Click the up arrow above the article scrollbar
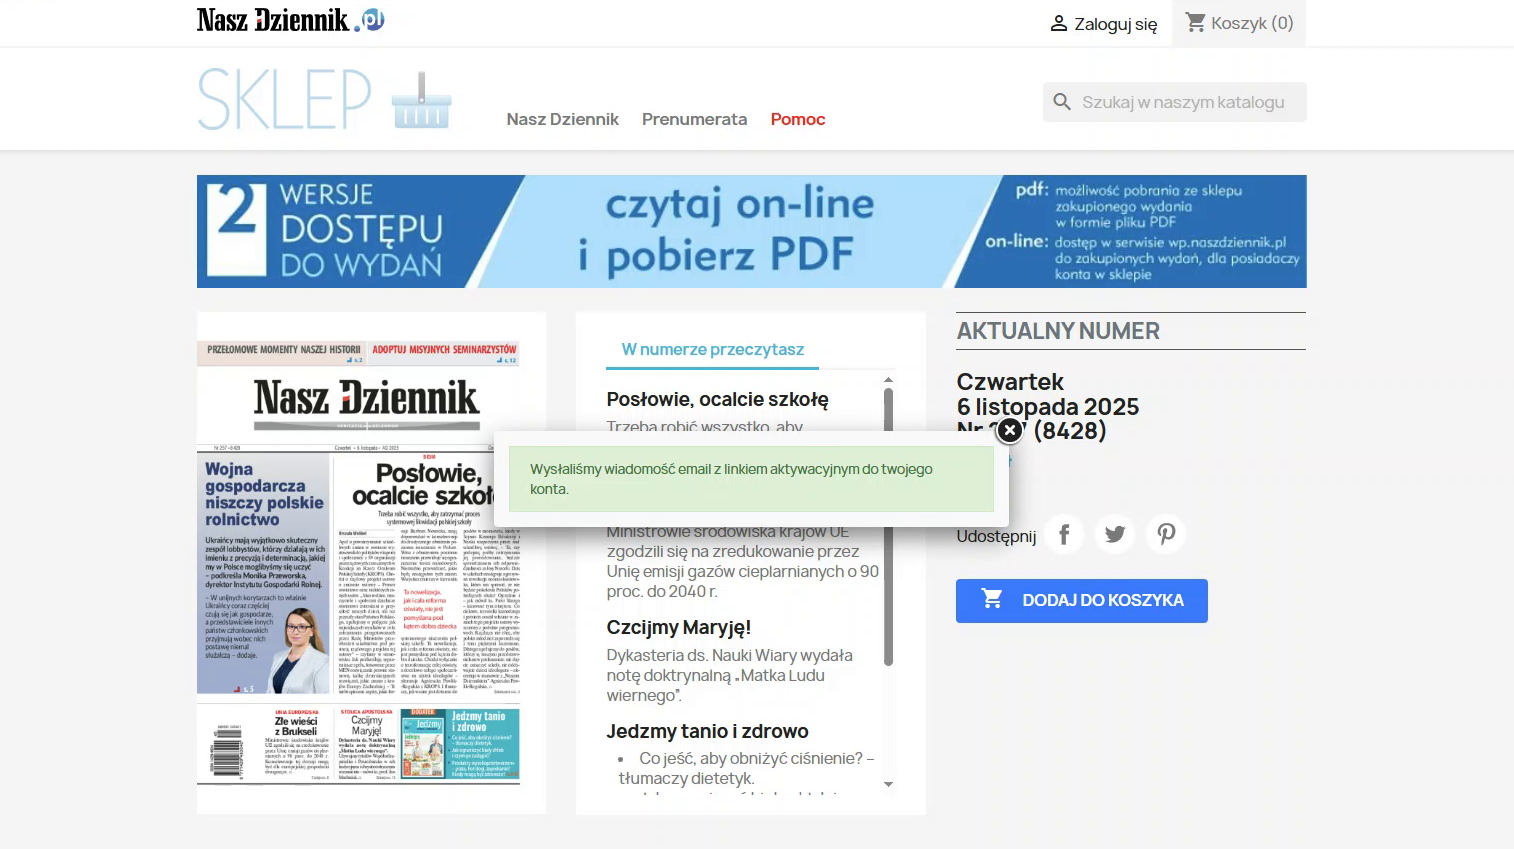This screenshot has height=849, width=1514. click(887, 379)
